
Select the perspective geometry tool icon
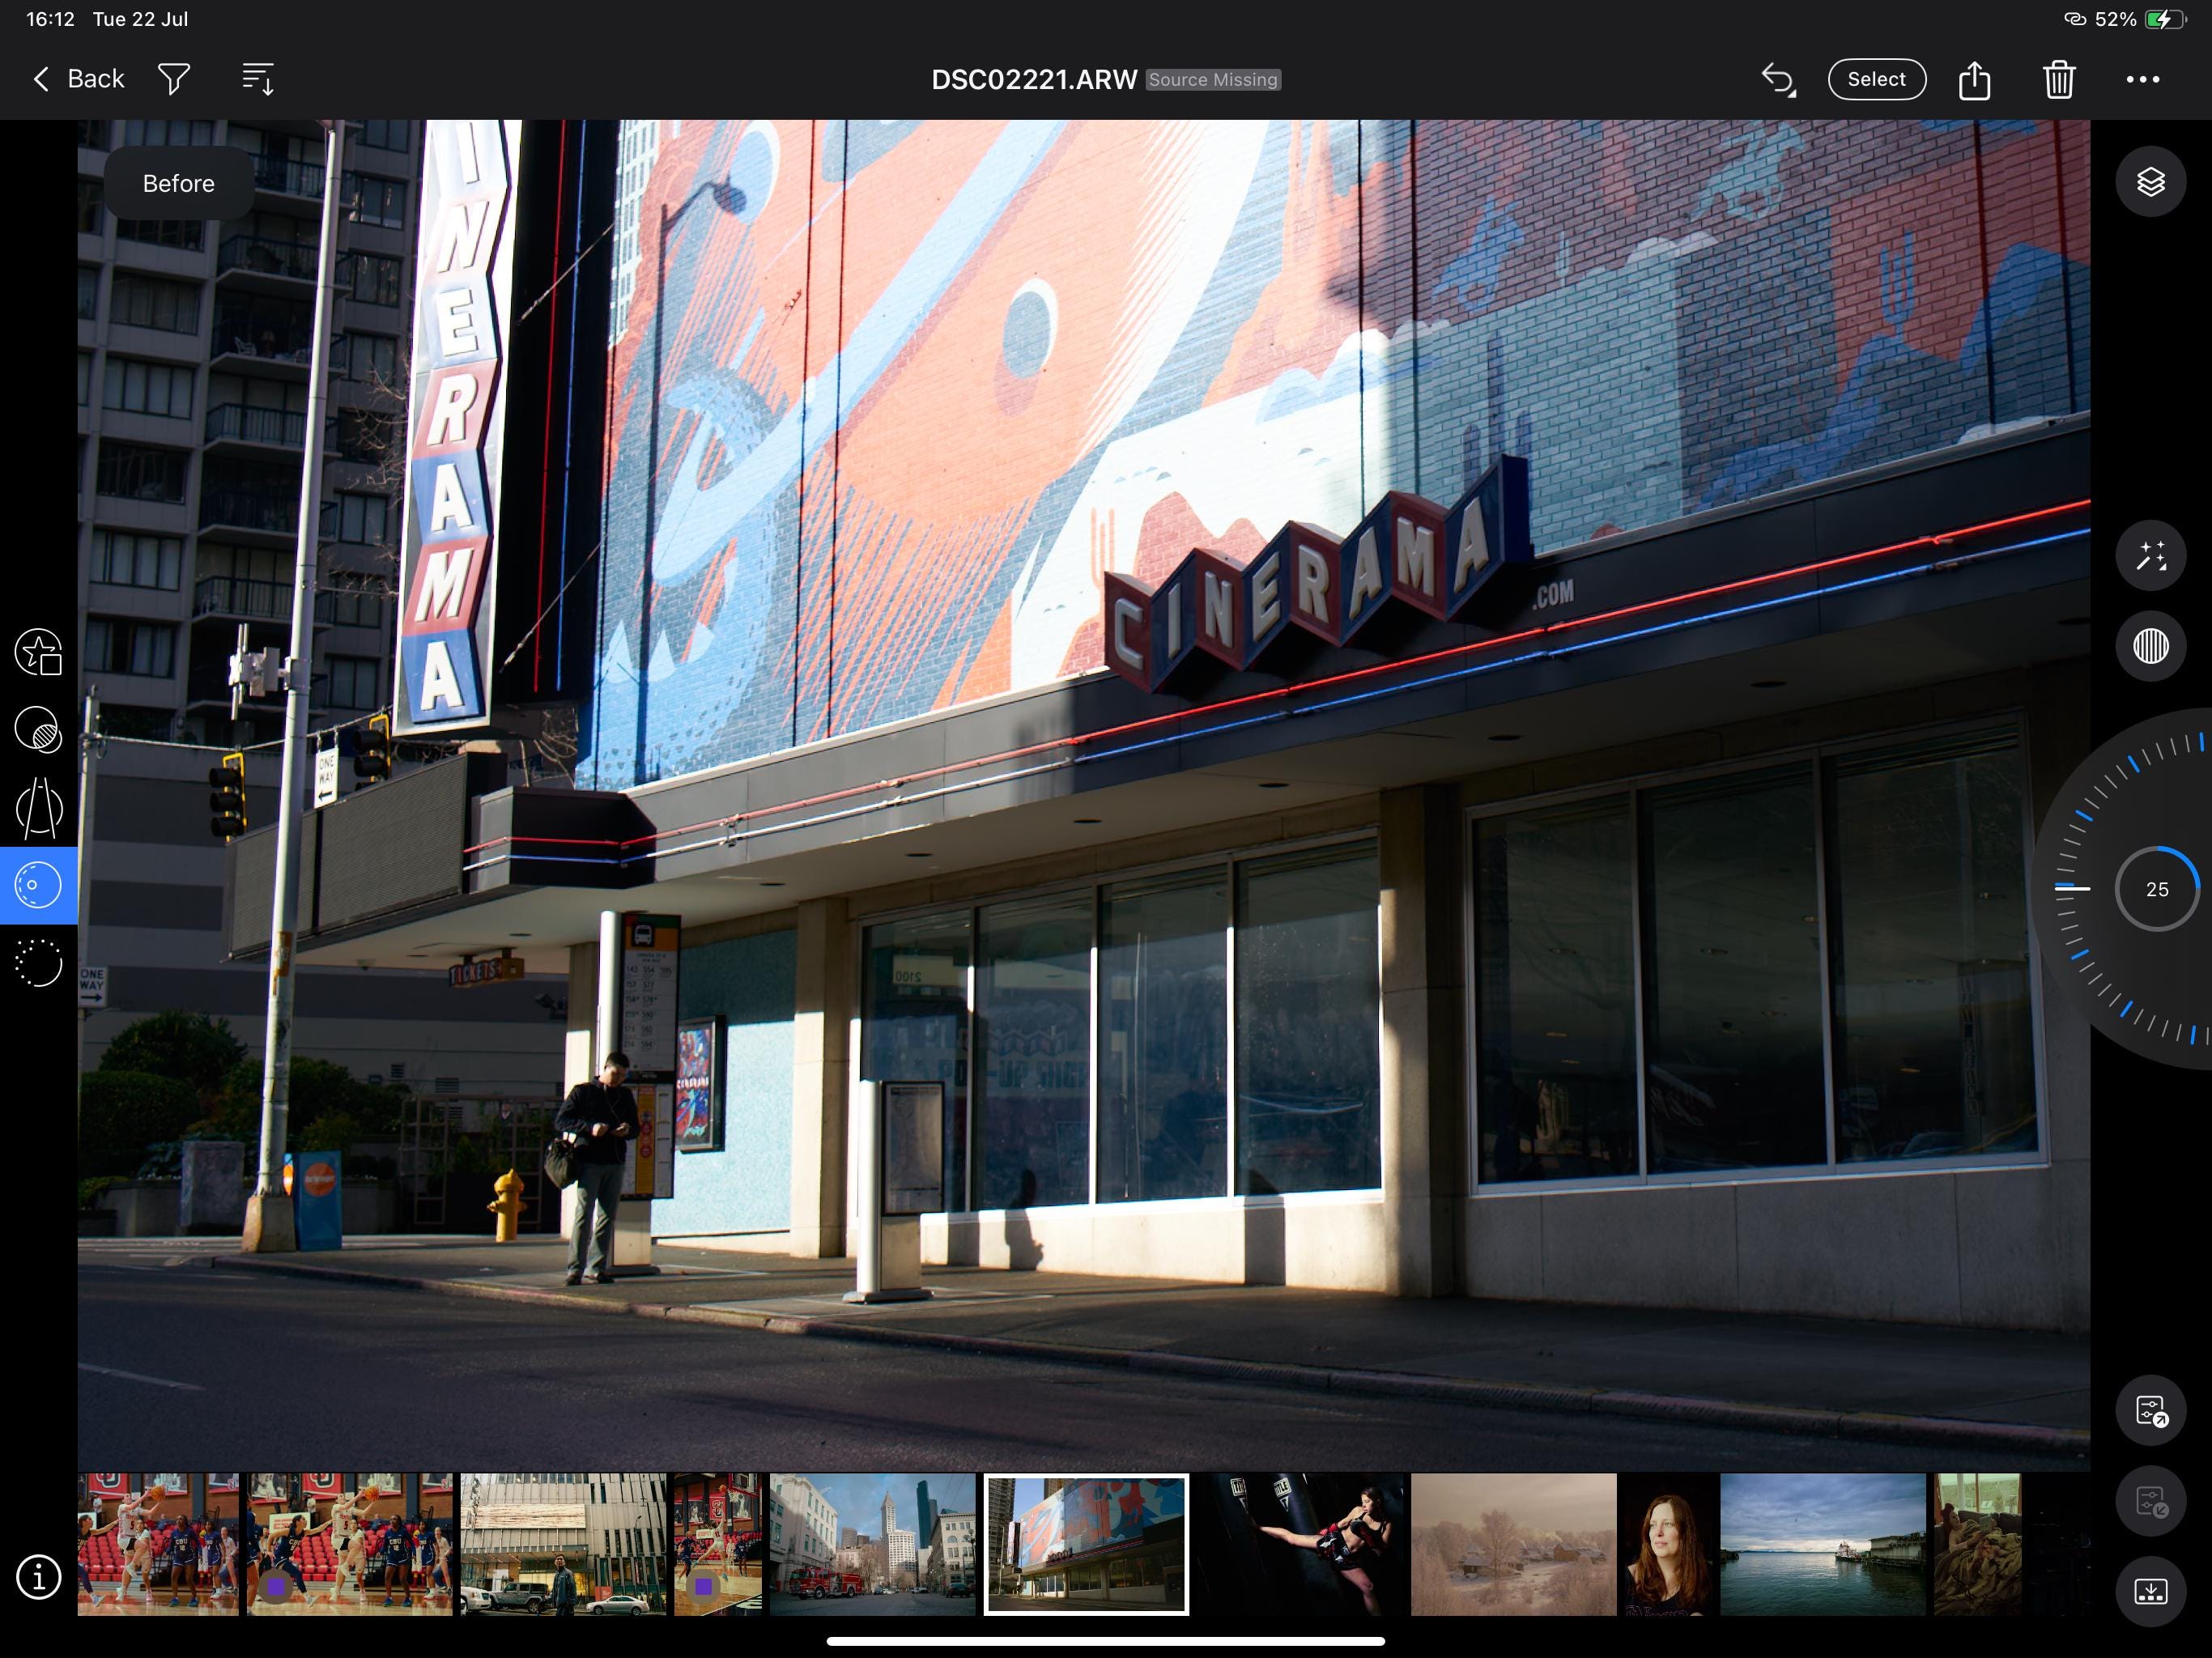click(x=39, y=808)
